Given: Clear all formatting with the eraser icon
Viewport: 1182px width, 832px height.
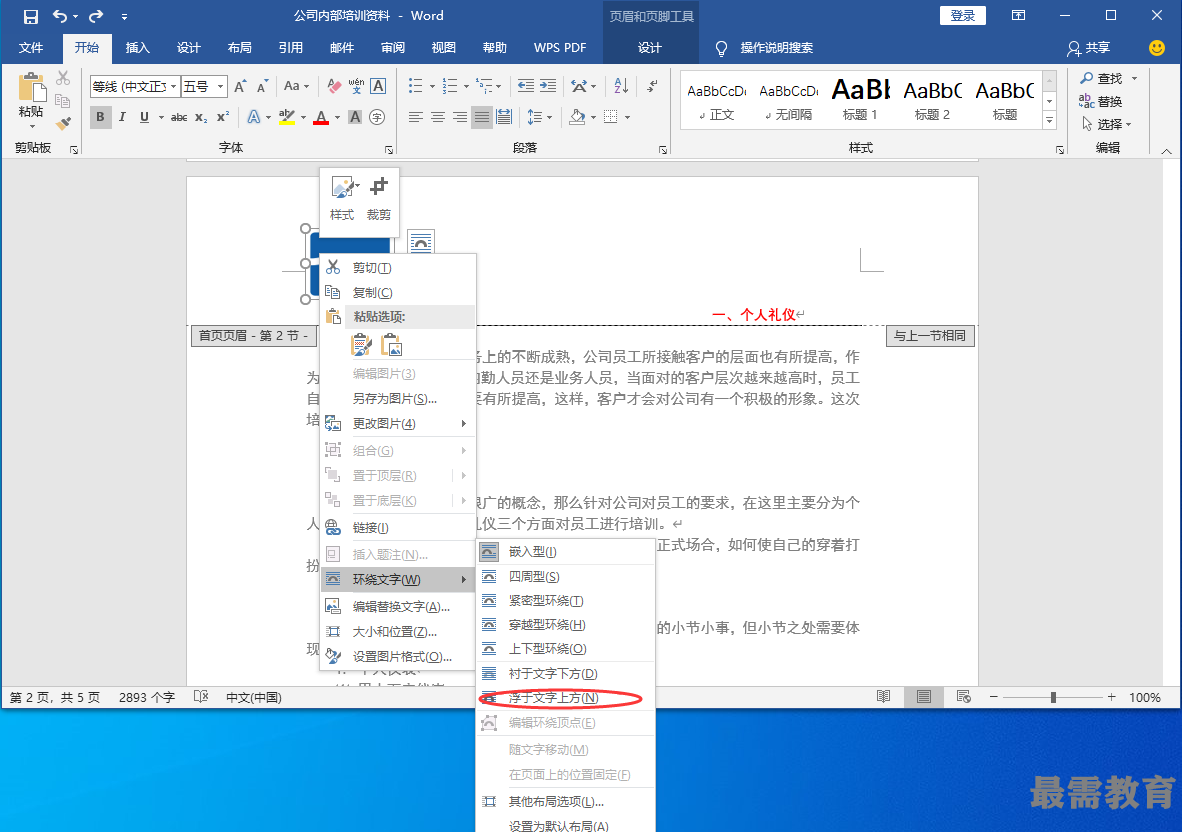Looking at the screenshot, I should pyautogui.click(x=334, y=87).
